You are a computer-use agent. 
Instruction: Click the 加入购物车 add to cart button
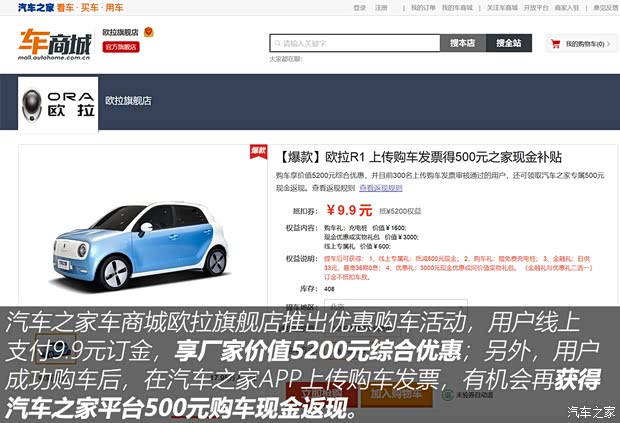(x=396, y=393)
